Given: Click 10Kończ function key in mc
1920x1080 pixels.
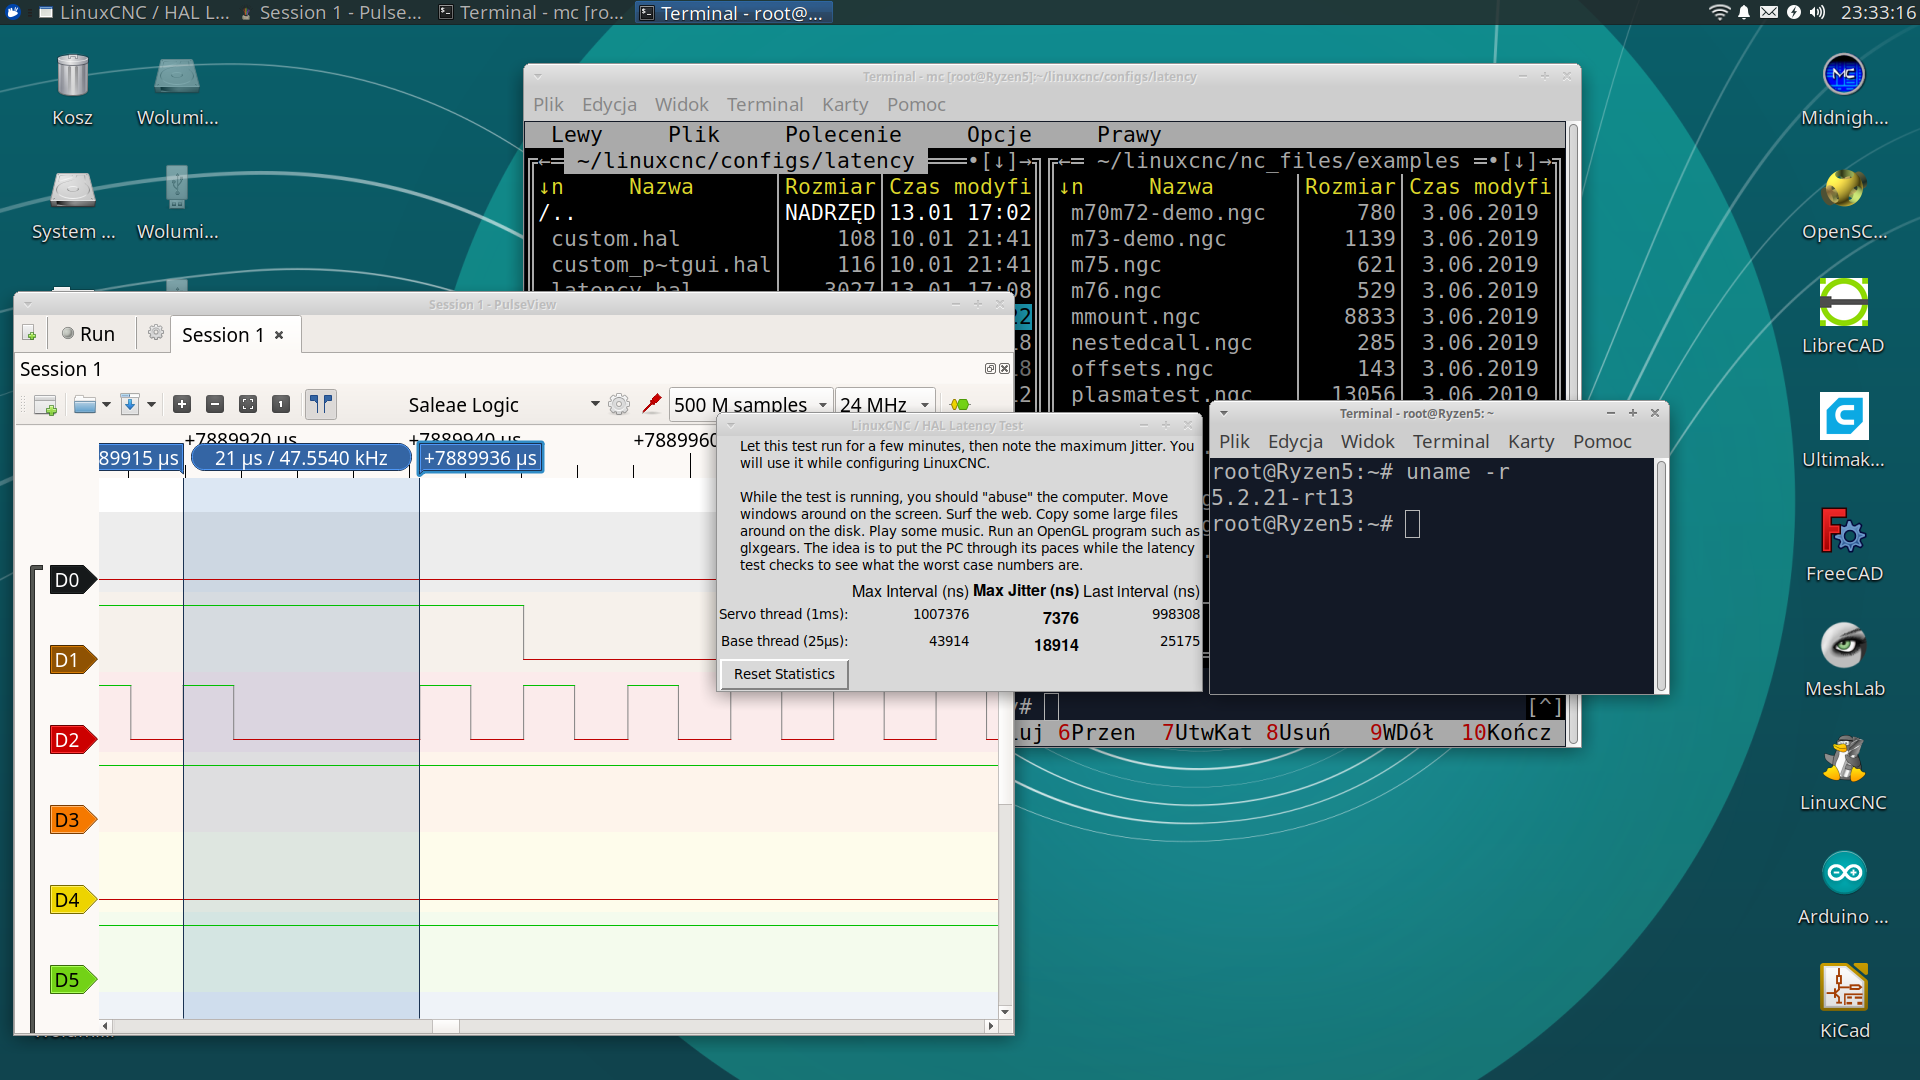Looking at the screenshot, I should click(x=1506, y=733).
